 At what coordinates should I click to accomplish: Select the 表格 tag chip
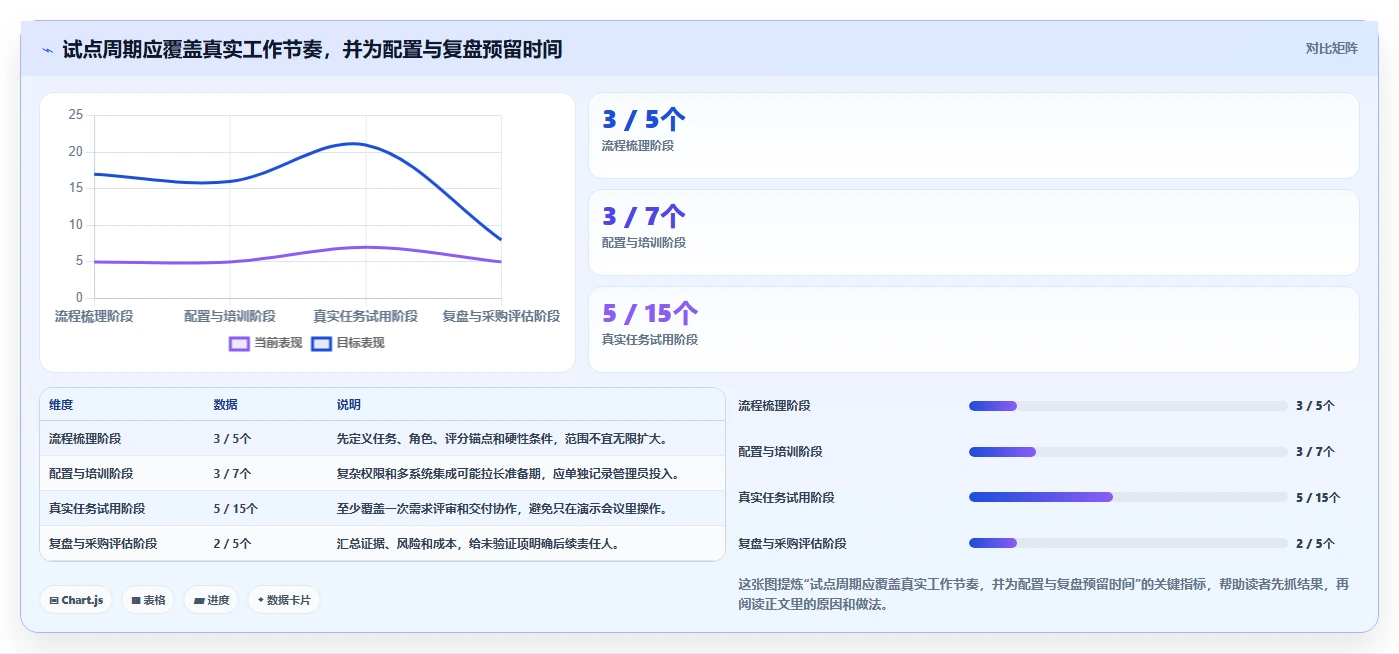(149, 600)
